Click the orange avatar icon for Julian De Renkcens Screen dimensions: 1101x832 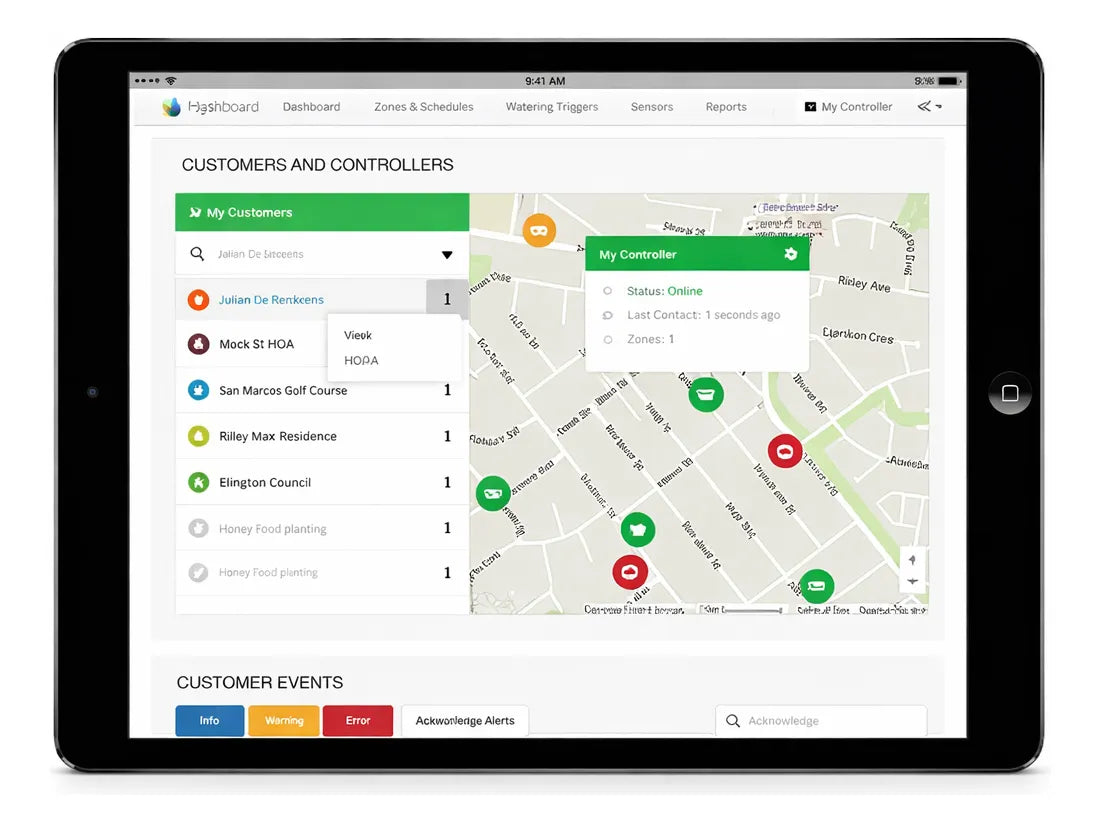pyautogui.click(x=199, y=300)
